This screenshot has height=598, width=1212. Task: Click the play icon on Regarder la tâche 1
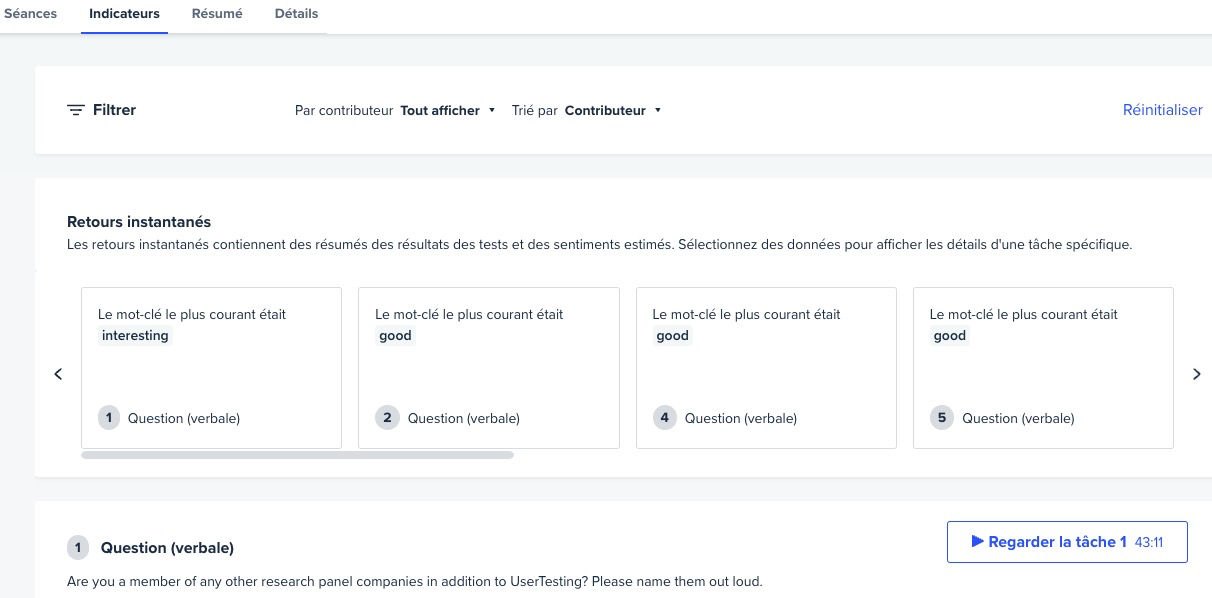977,542
